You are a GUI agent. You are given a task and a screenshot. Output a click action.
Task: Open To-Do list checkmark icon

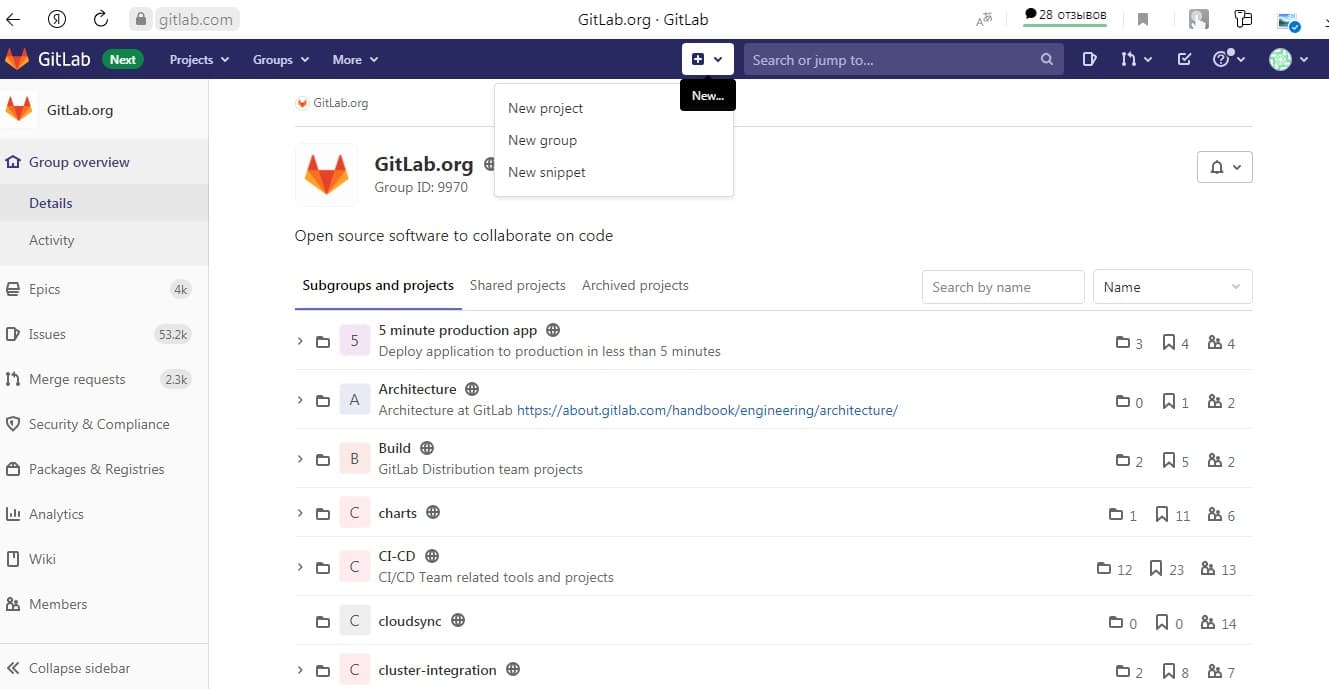[x=1184, y=60]
